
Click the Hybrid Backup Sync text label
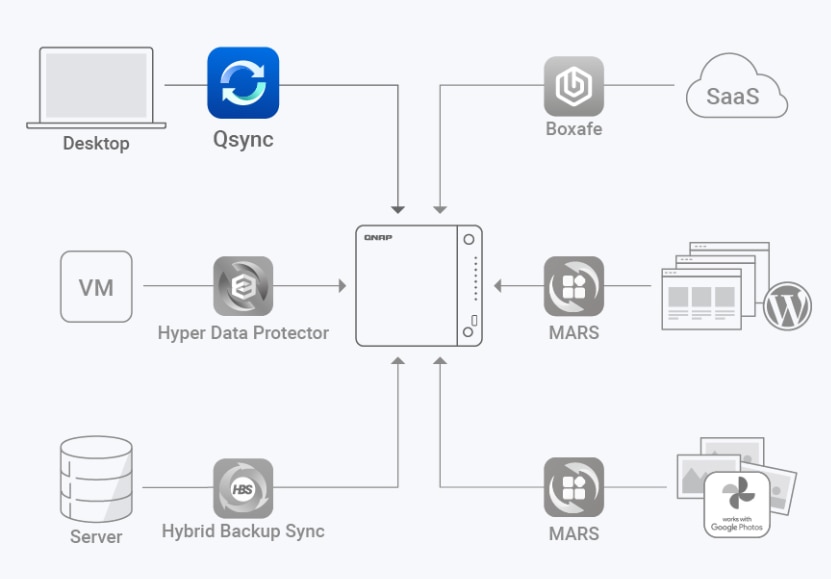(243, 531)
